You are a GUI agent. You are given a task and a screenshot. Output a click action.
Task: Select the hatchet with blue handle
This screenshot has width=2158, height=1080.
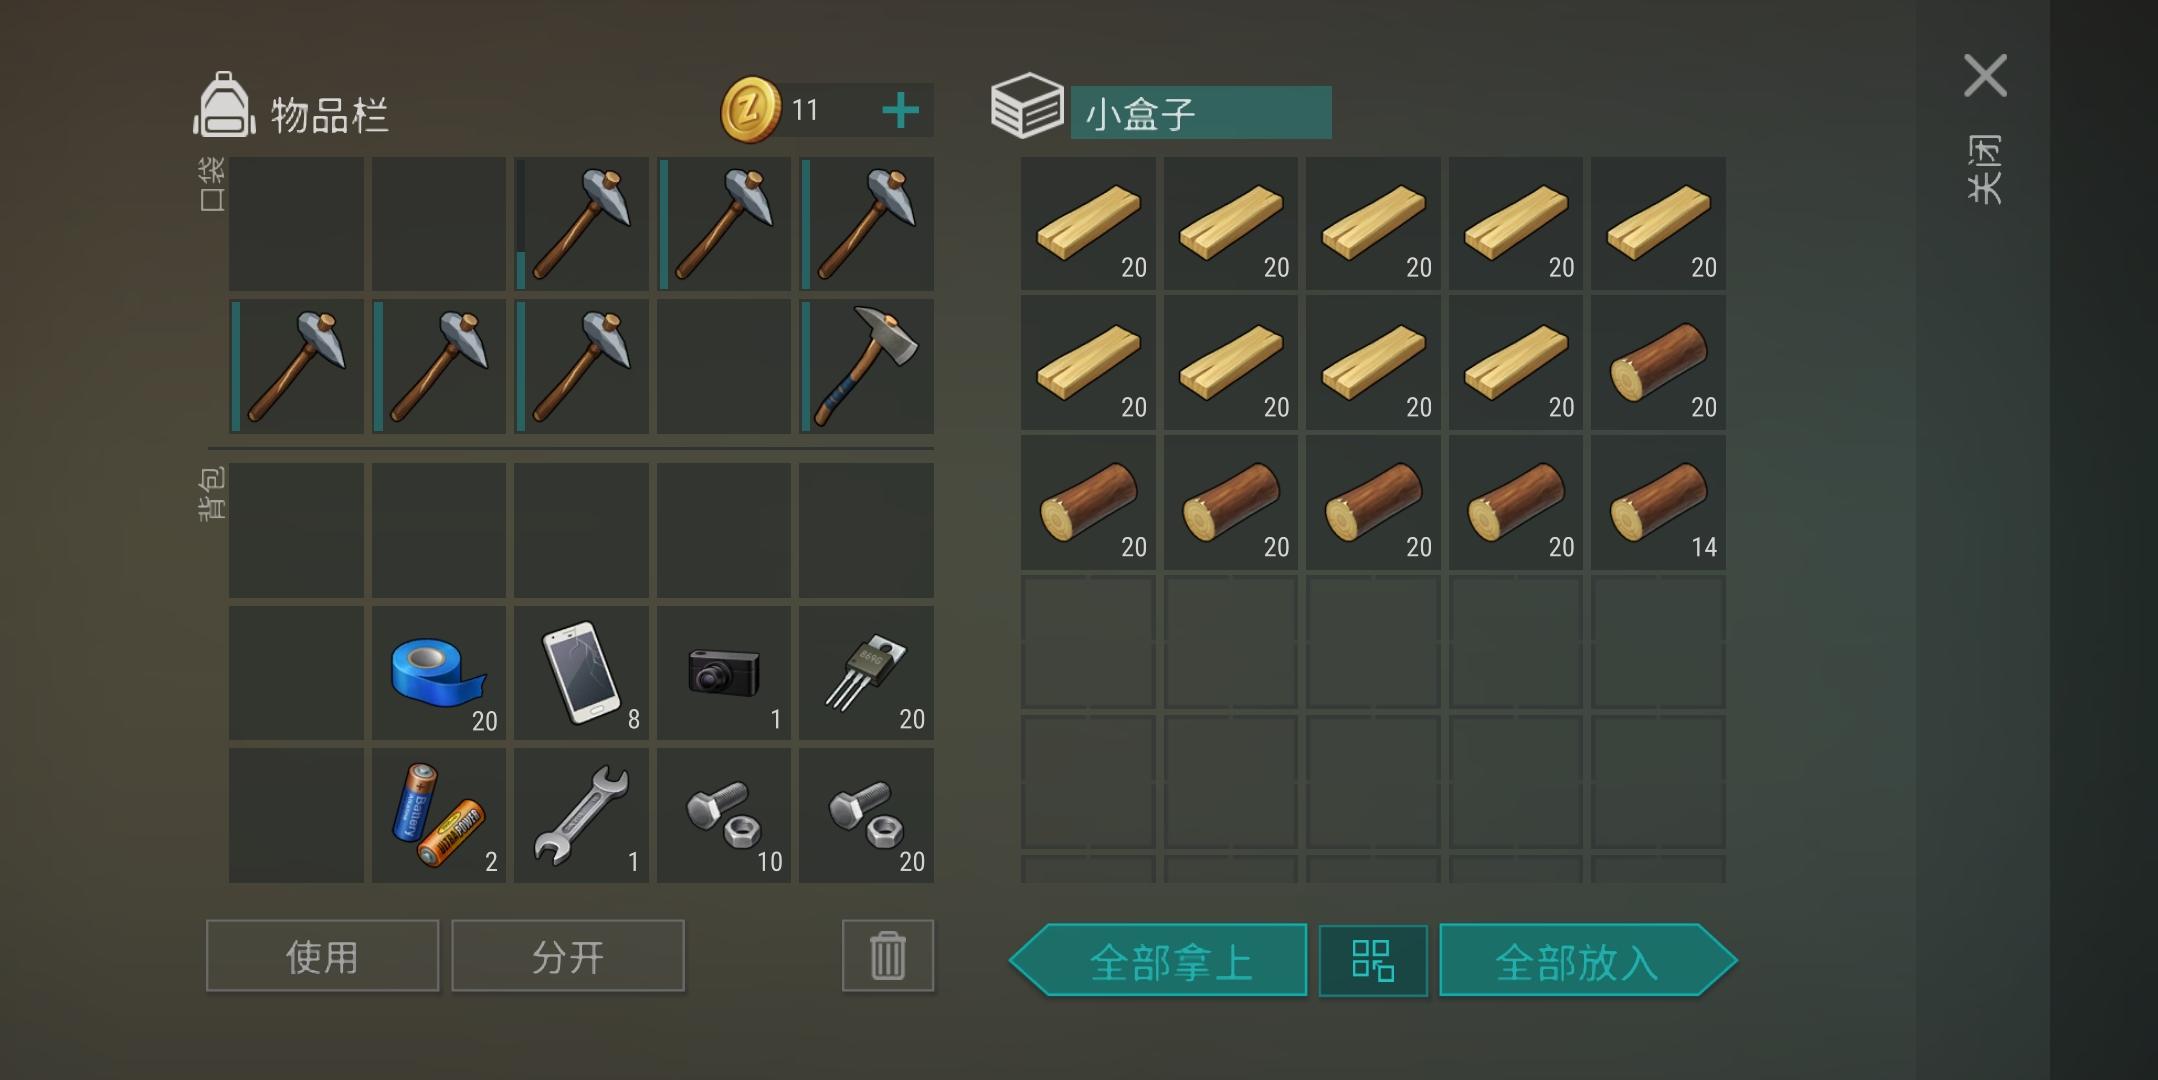(x=866, y=366)
